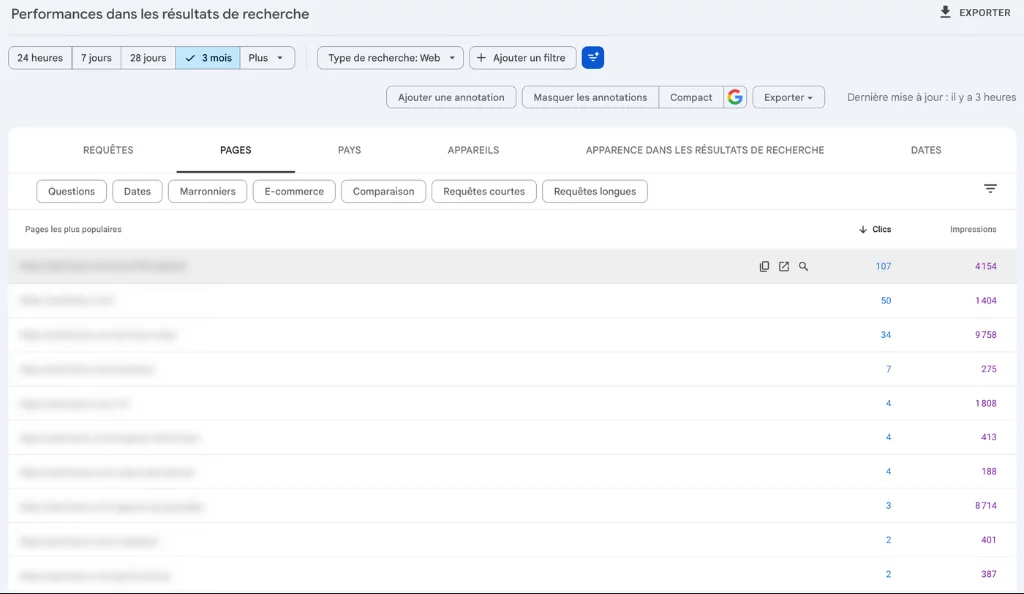Sort by the Impressions column header
This screenshot has height=594, width=1024.
tap(972, 230)
